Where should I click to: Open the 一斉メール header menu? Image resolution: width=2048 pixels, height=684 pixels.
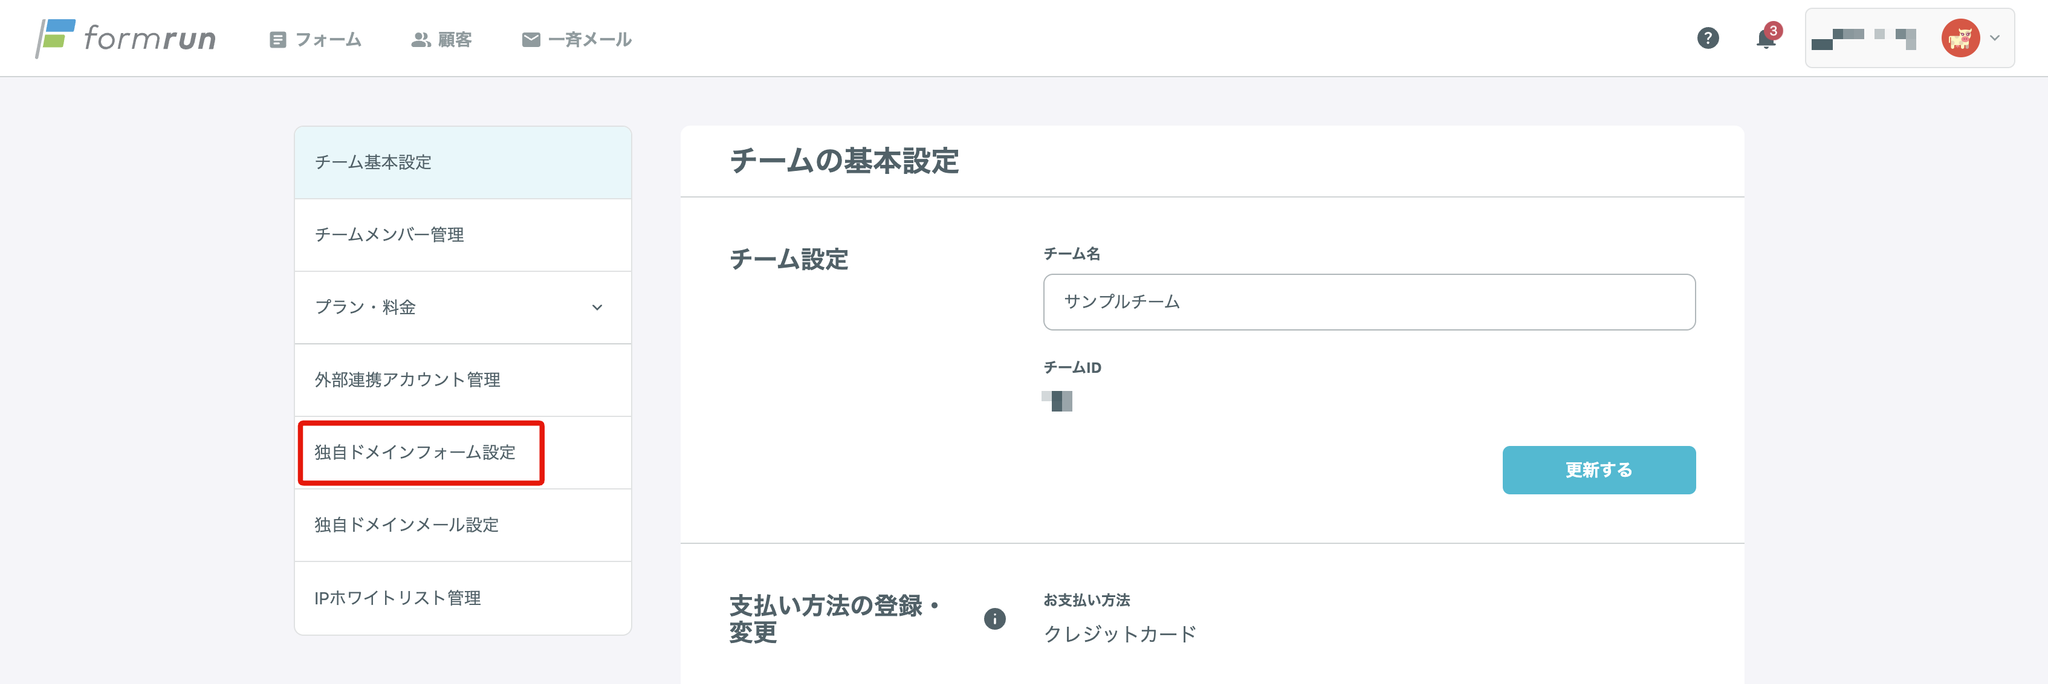[x=577, y=40]
